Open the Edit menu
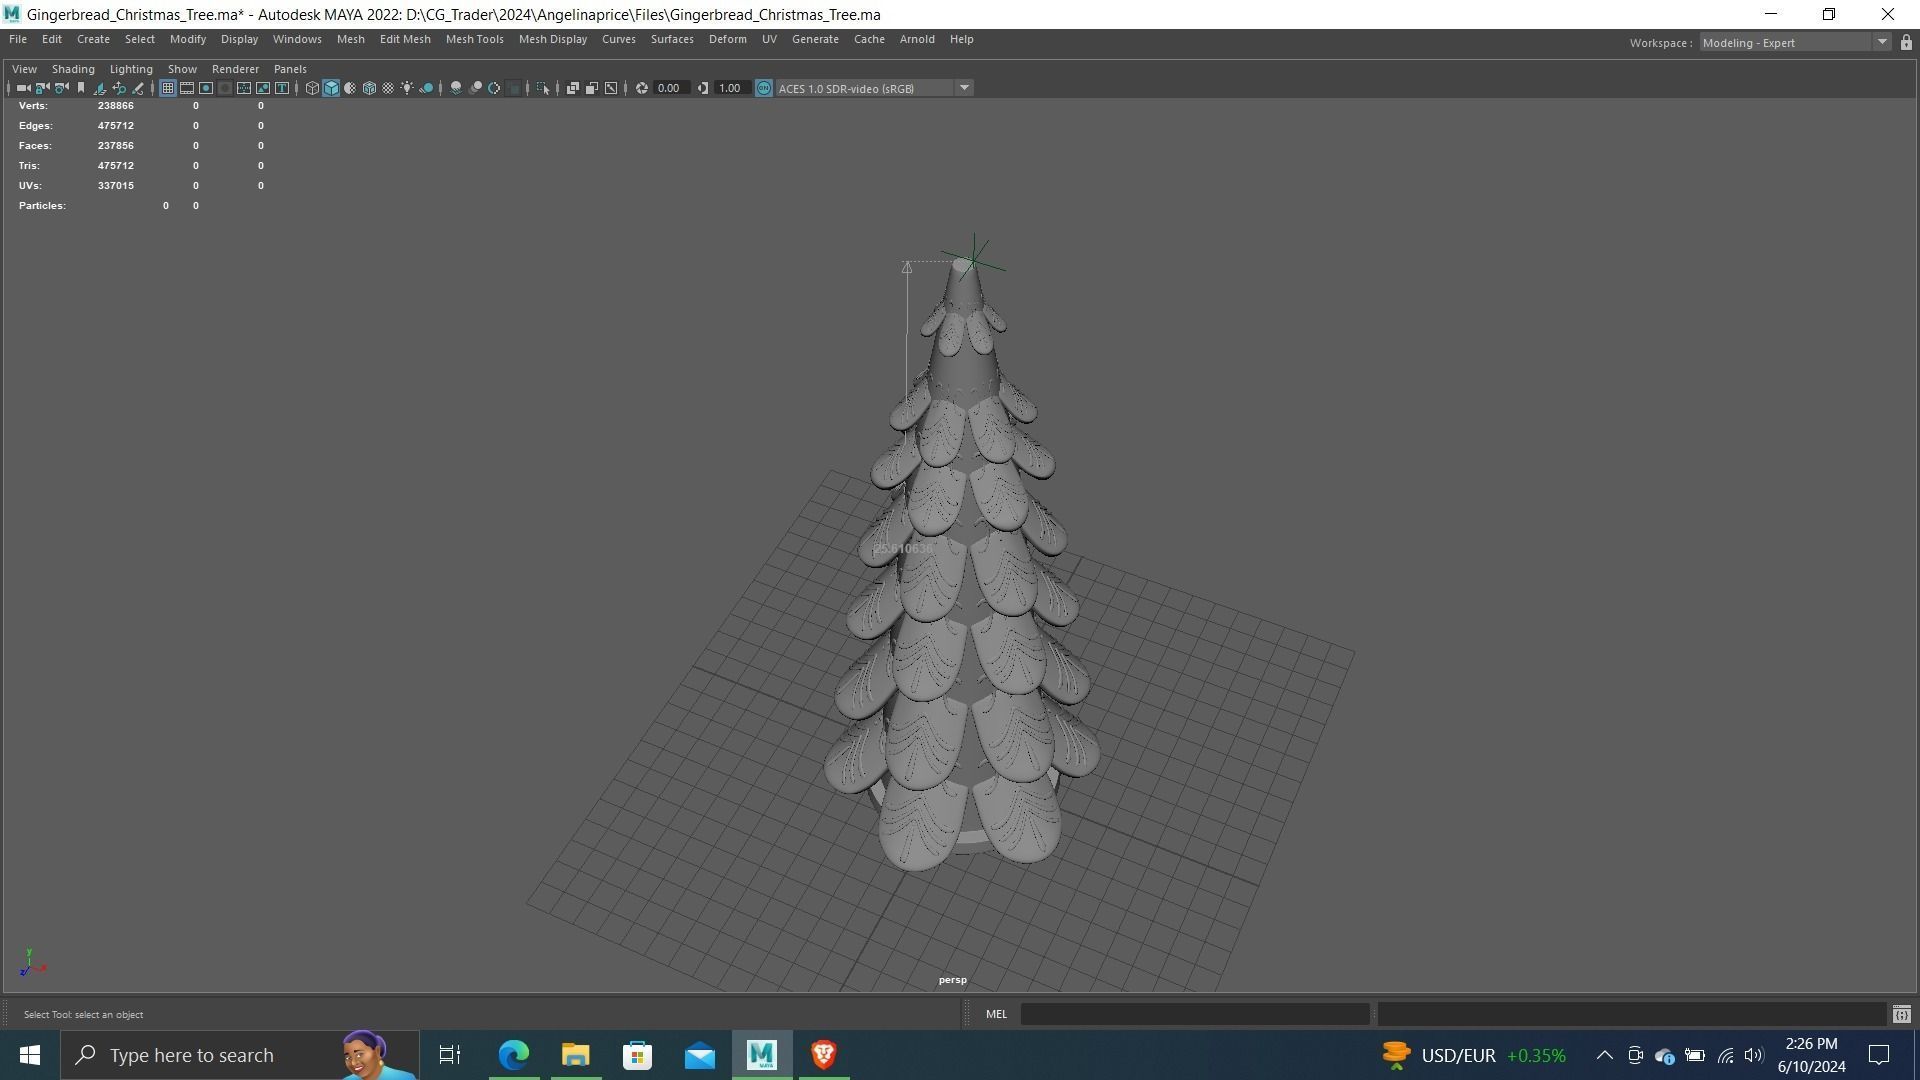This screenshot has width=1920, height=1080. point(51,39)
